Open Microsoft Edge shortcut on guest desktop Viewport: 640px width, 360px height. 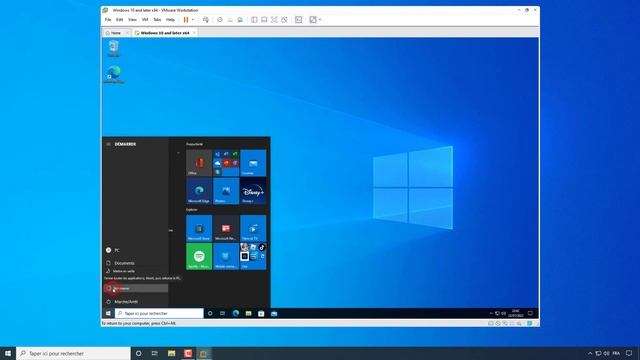(x=114, y=75)
